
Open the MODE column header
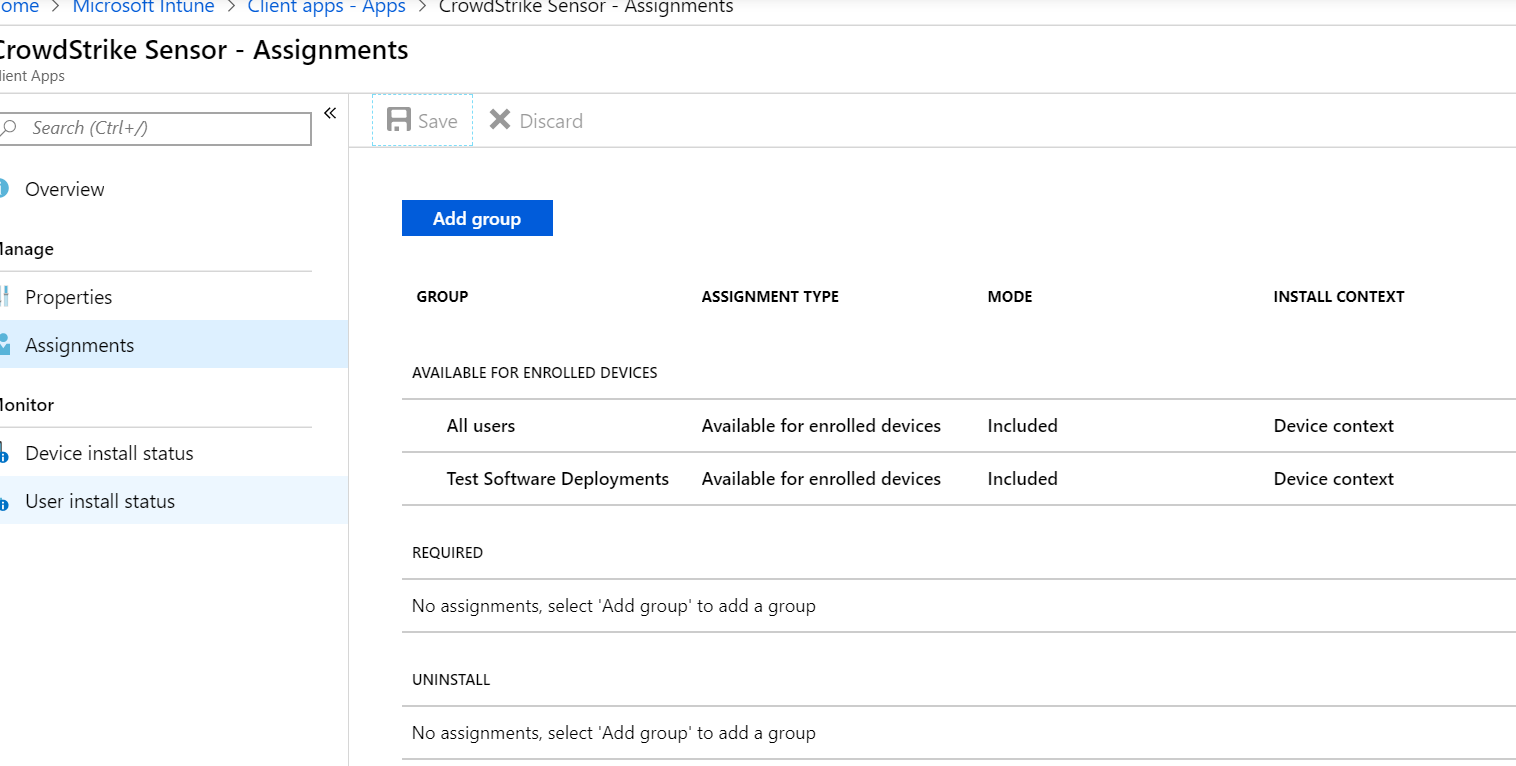(x=1009, y=296)
